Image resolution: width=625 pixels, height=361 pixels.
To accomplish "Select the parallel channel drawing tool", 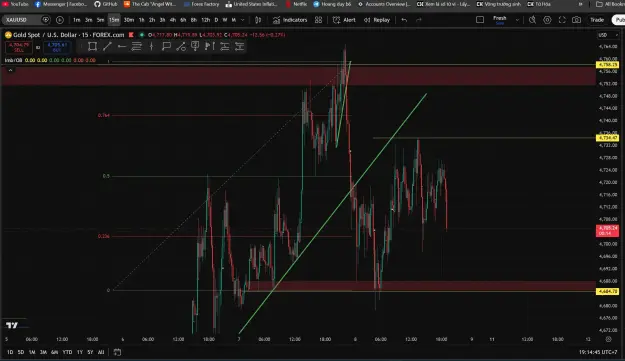I will click(224, 47).
